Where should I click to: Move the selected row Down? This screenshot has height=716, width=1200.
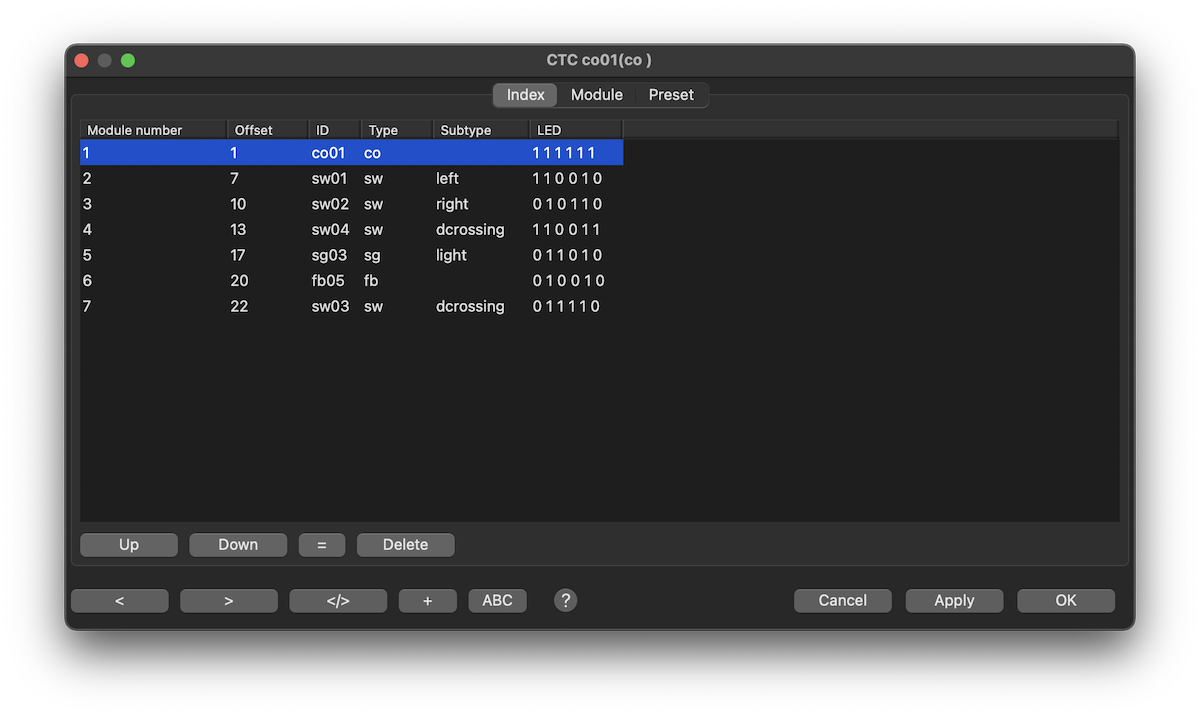click(238, 545)
